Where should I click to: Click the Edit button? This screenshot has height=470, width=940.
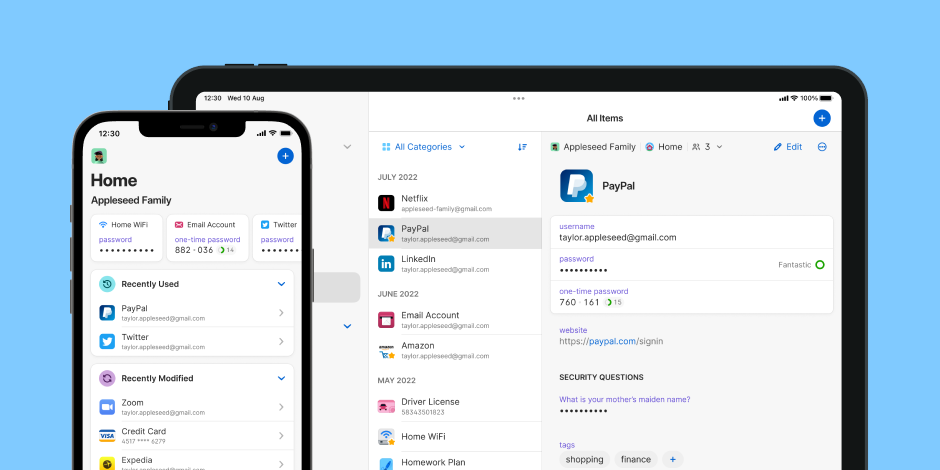pyautogui.click(x=788, y=147)
